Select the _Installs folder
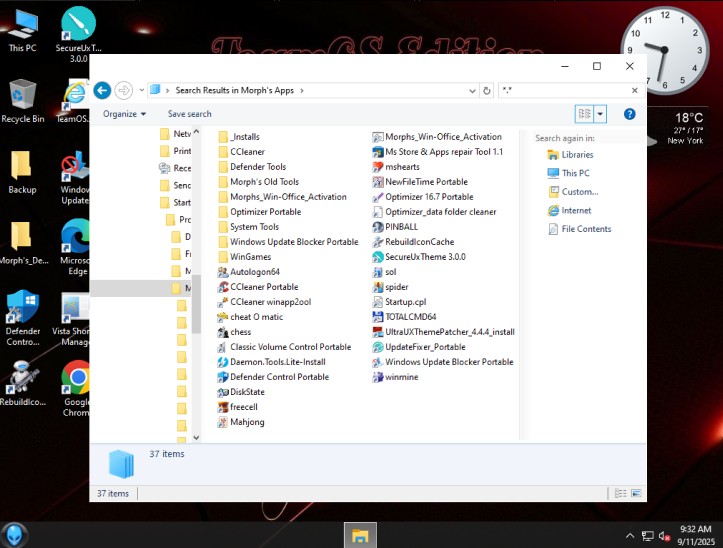 239,137
